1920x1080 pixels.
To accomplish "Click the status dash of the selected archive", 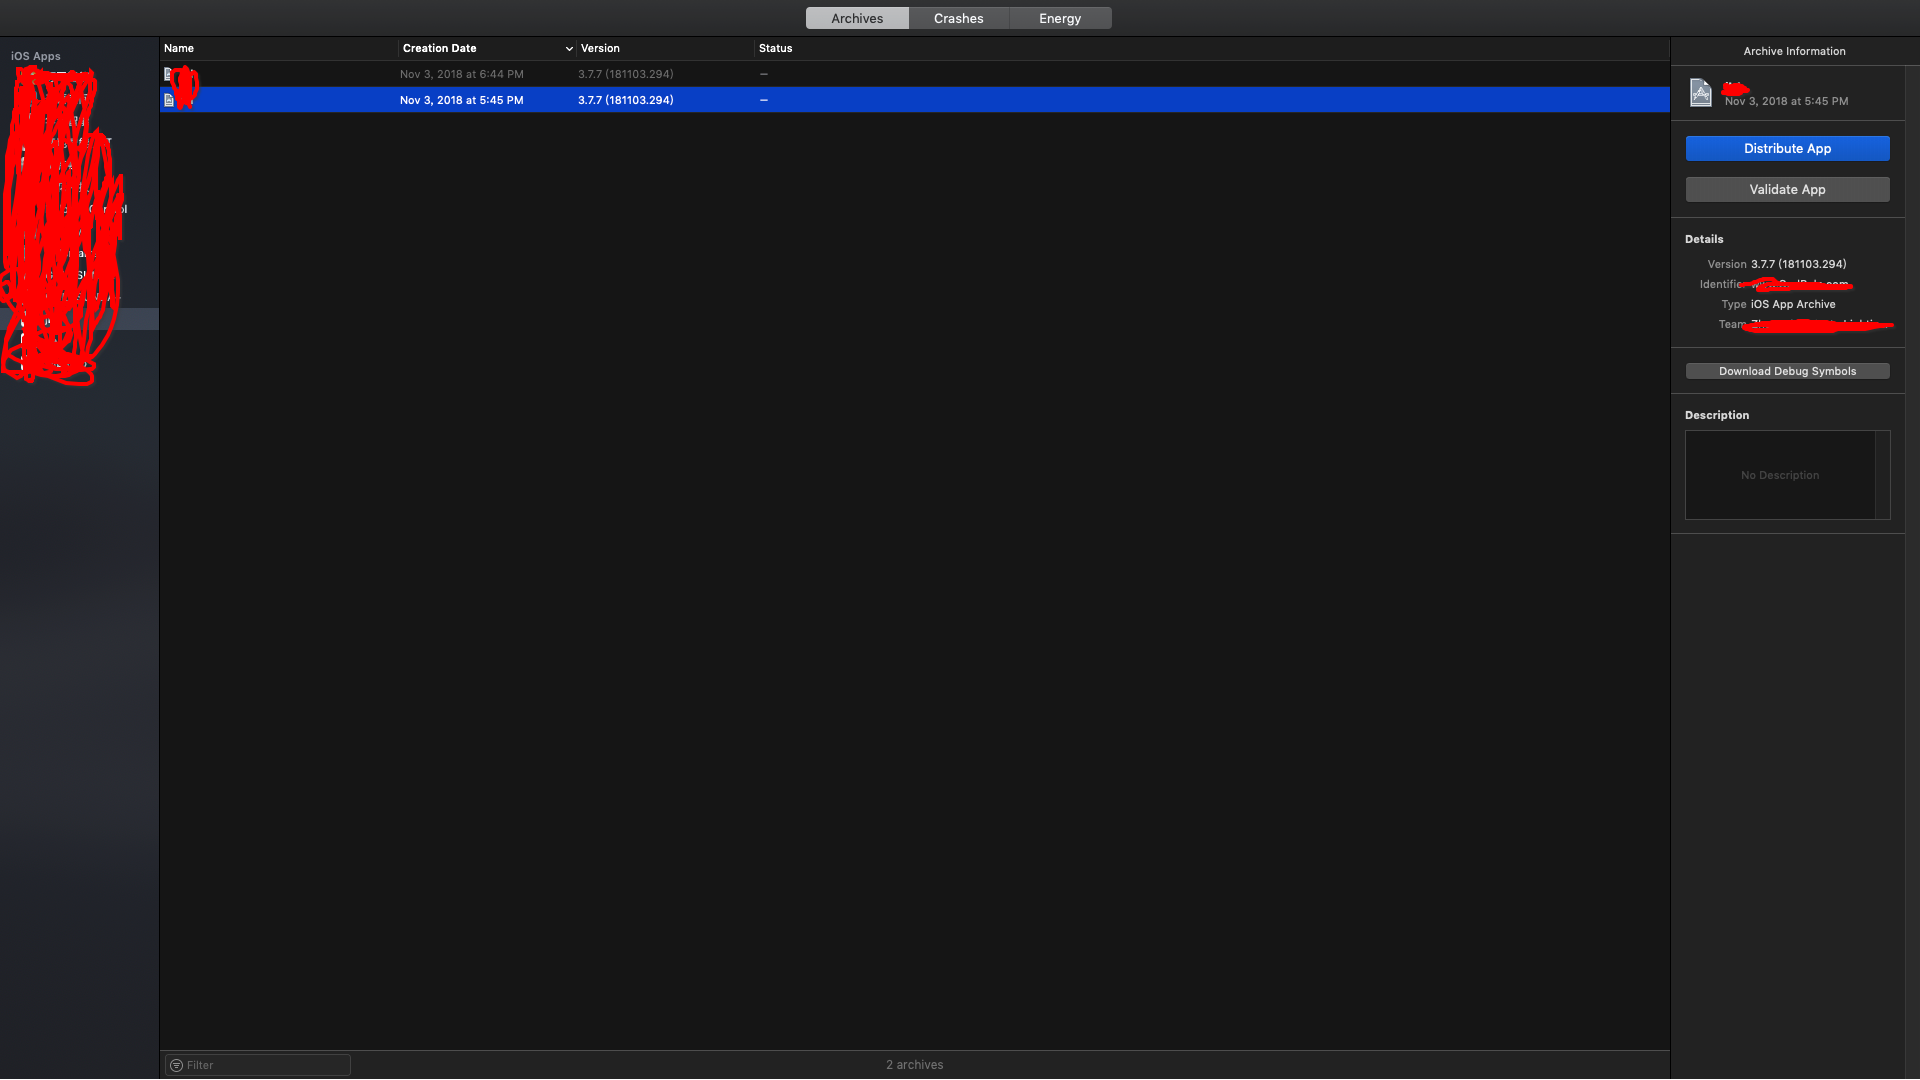I will (x=763, y=100).
